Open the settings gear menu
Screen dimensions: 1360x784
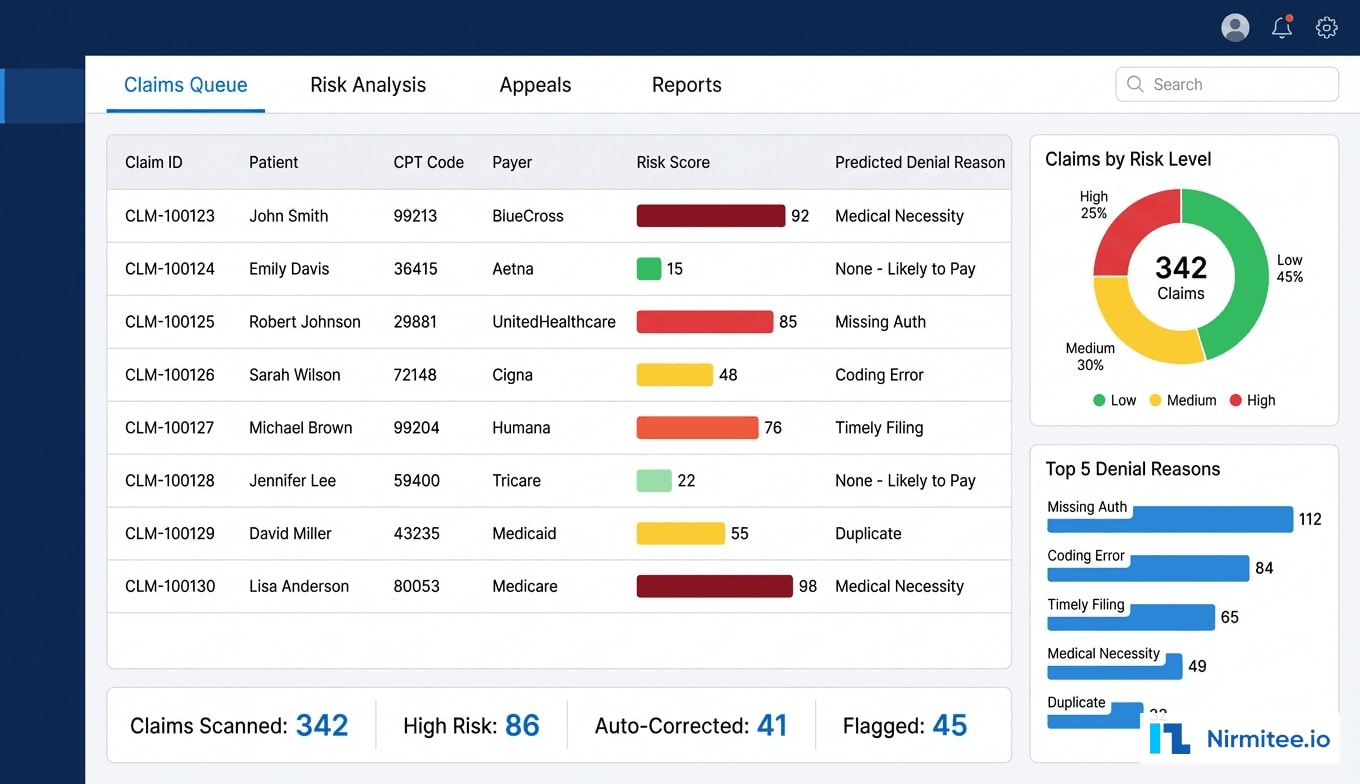(1326, 27)
